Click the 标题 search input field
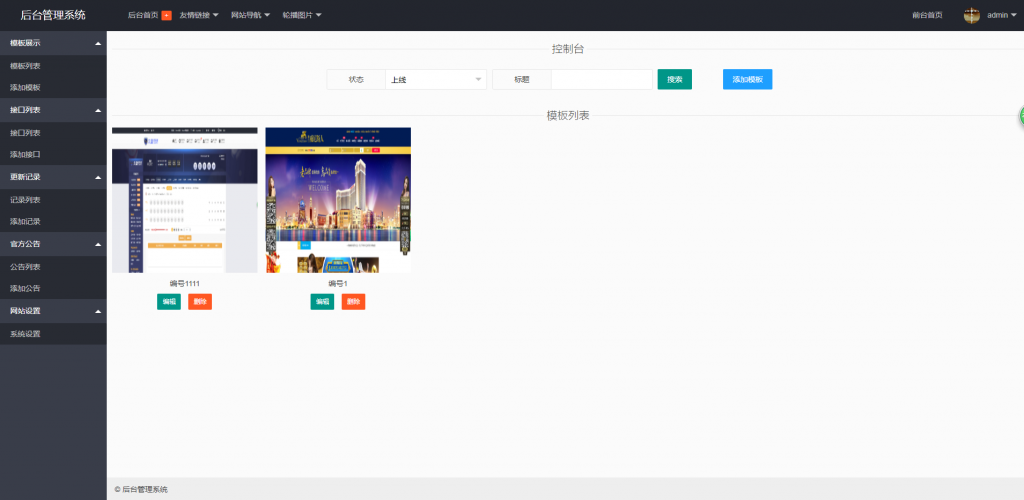 pos(601,79)
